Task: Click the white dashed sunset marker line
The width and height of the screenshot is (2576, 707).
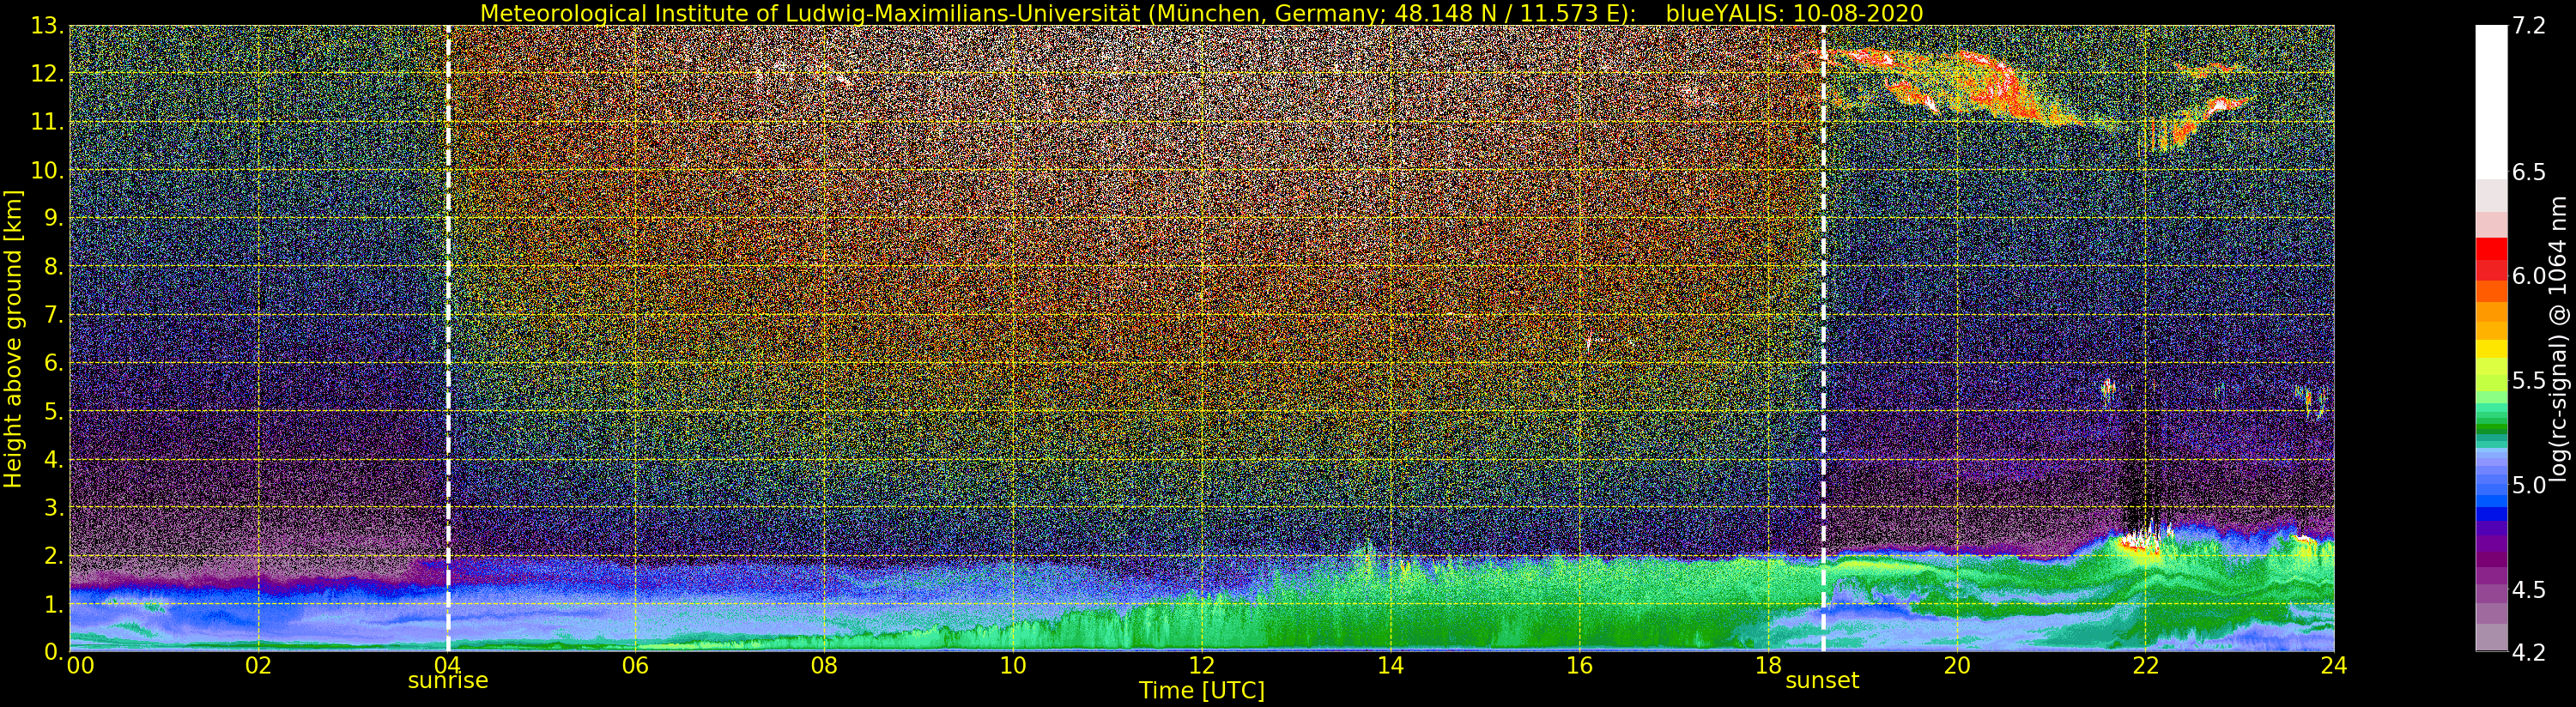Action: [1824, 339]
